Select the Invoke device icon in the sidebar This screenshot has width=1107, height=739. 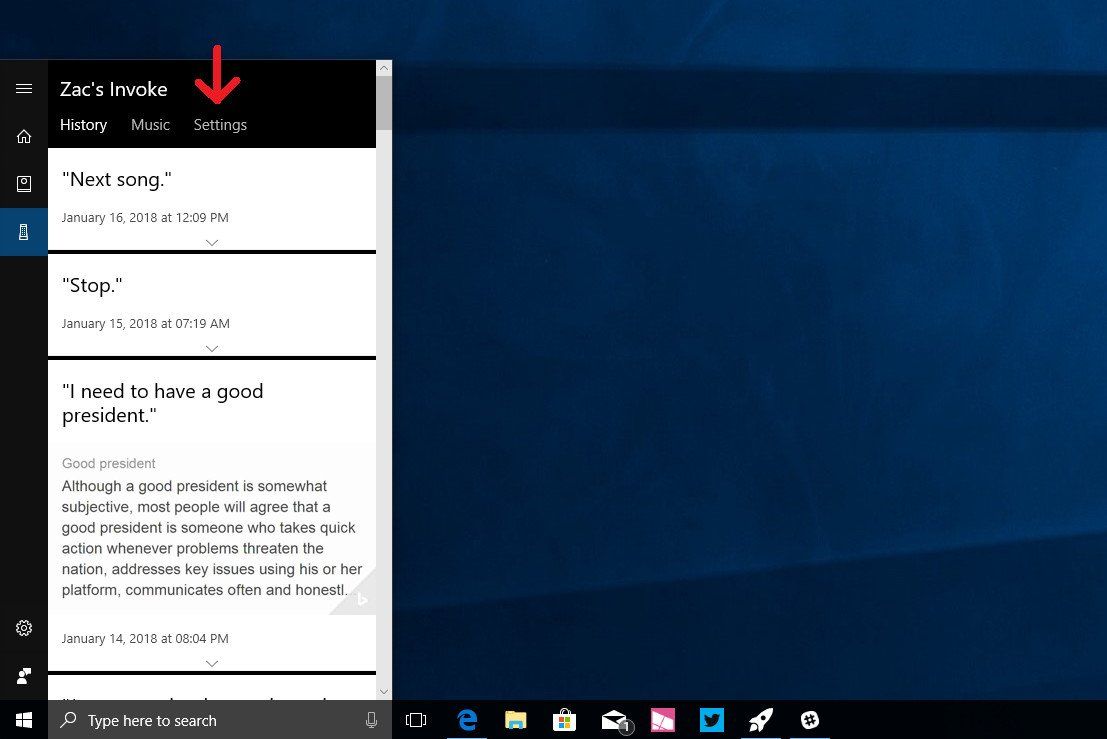click(24, 231)
